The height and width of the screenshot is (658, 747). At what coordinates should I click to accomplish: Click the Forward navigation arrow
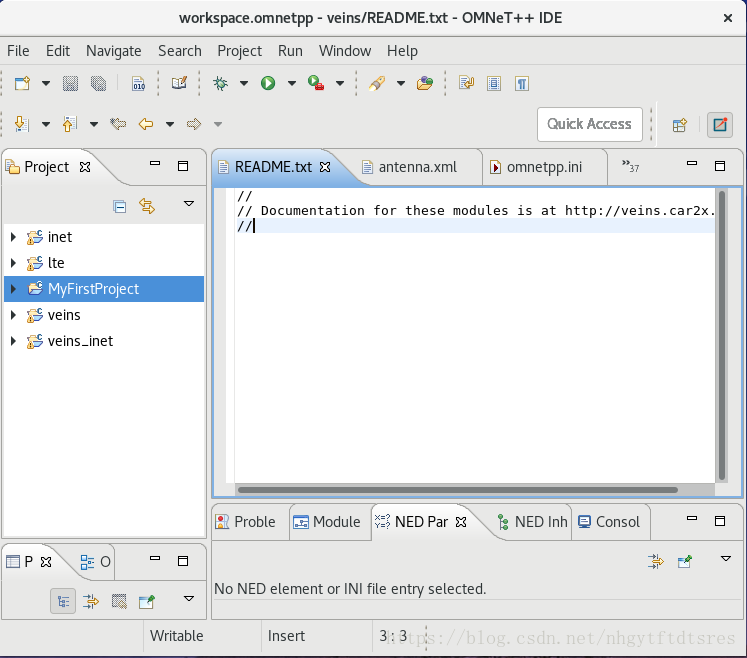pyautogui.click(x=194, y=124)
